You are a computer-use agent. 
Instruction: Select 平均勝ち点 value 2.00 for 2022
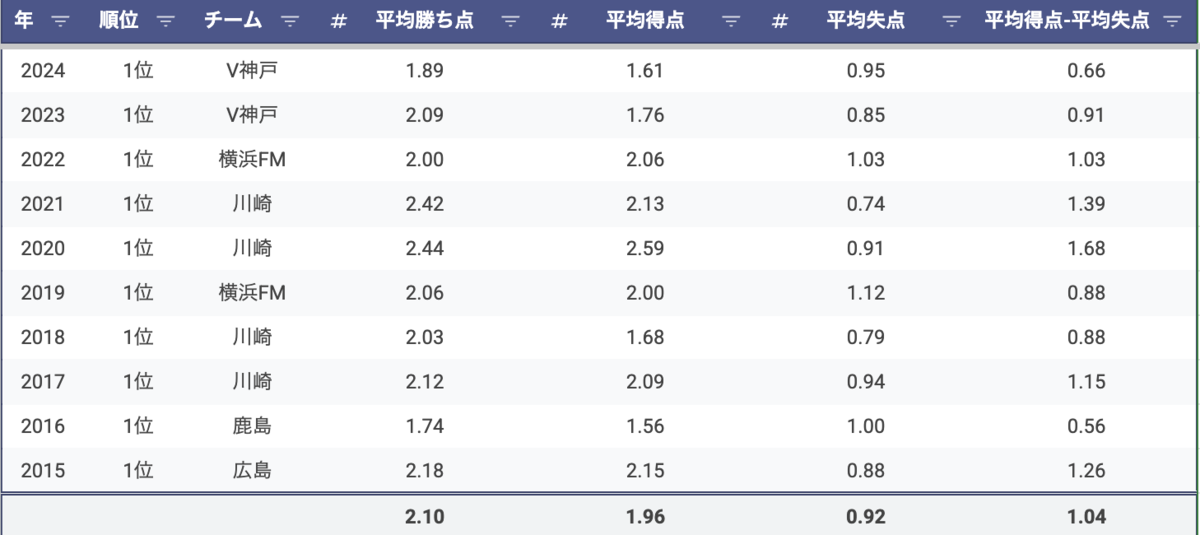pos(424,160)
